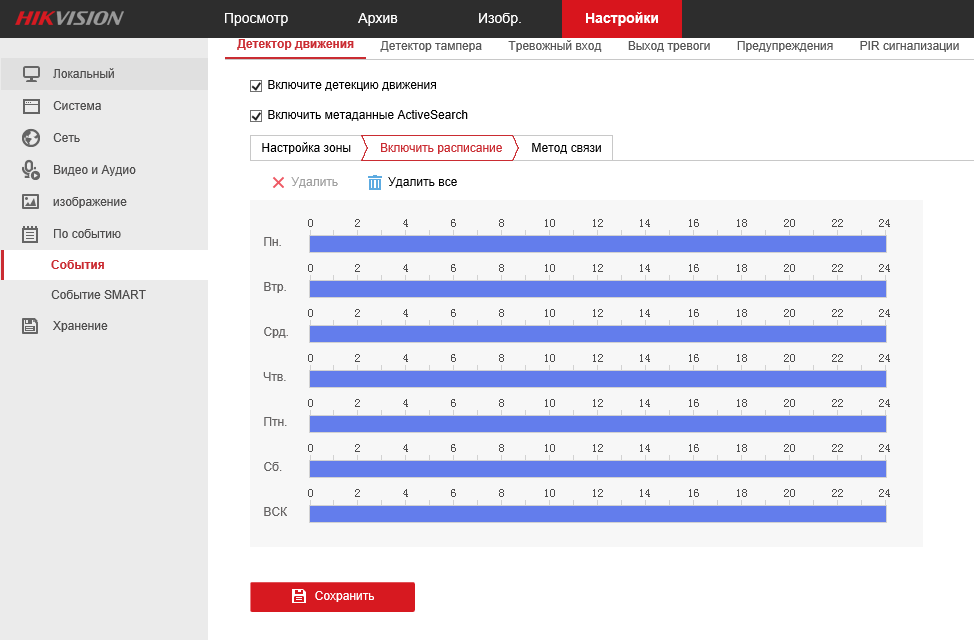974x640 pixels.
Task: Click the calendar icon beside По событию
Action: tap(30, 234)
